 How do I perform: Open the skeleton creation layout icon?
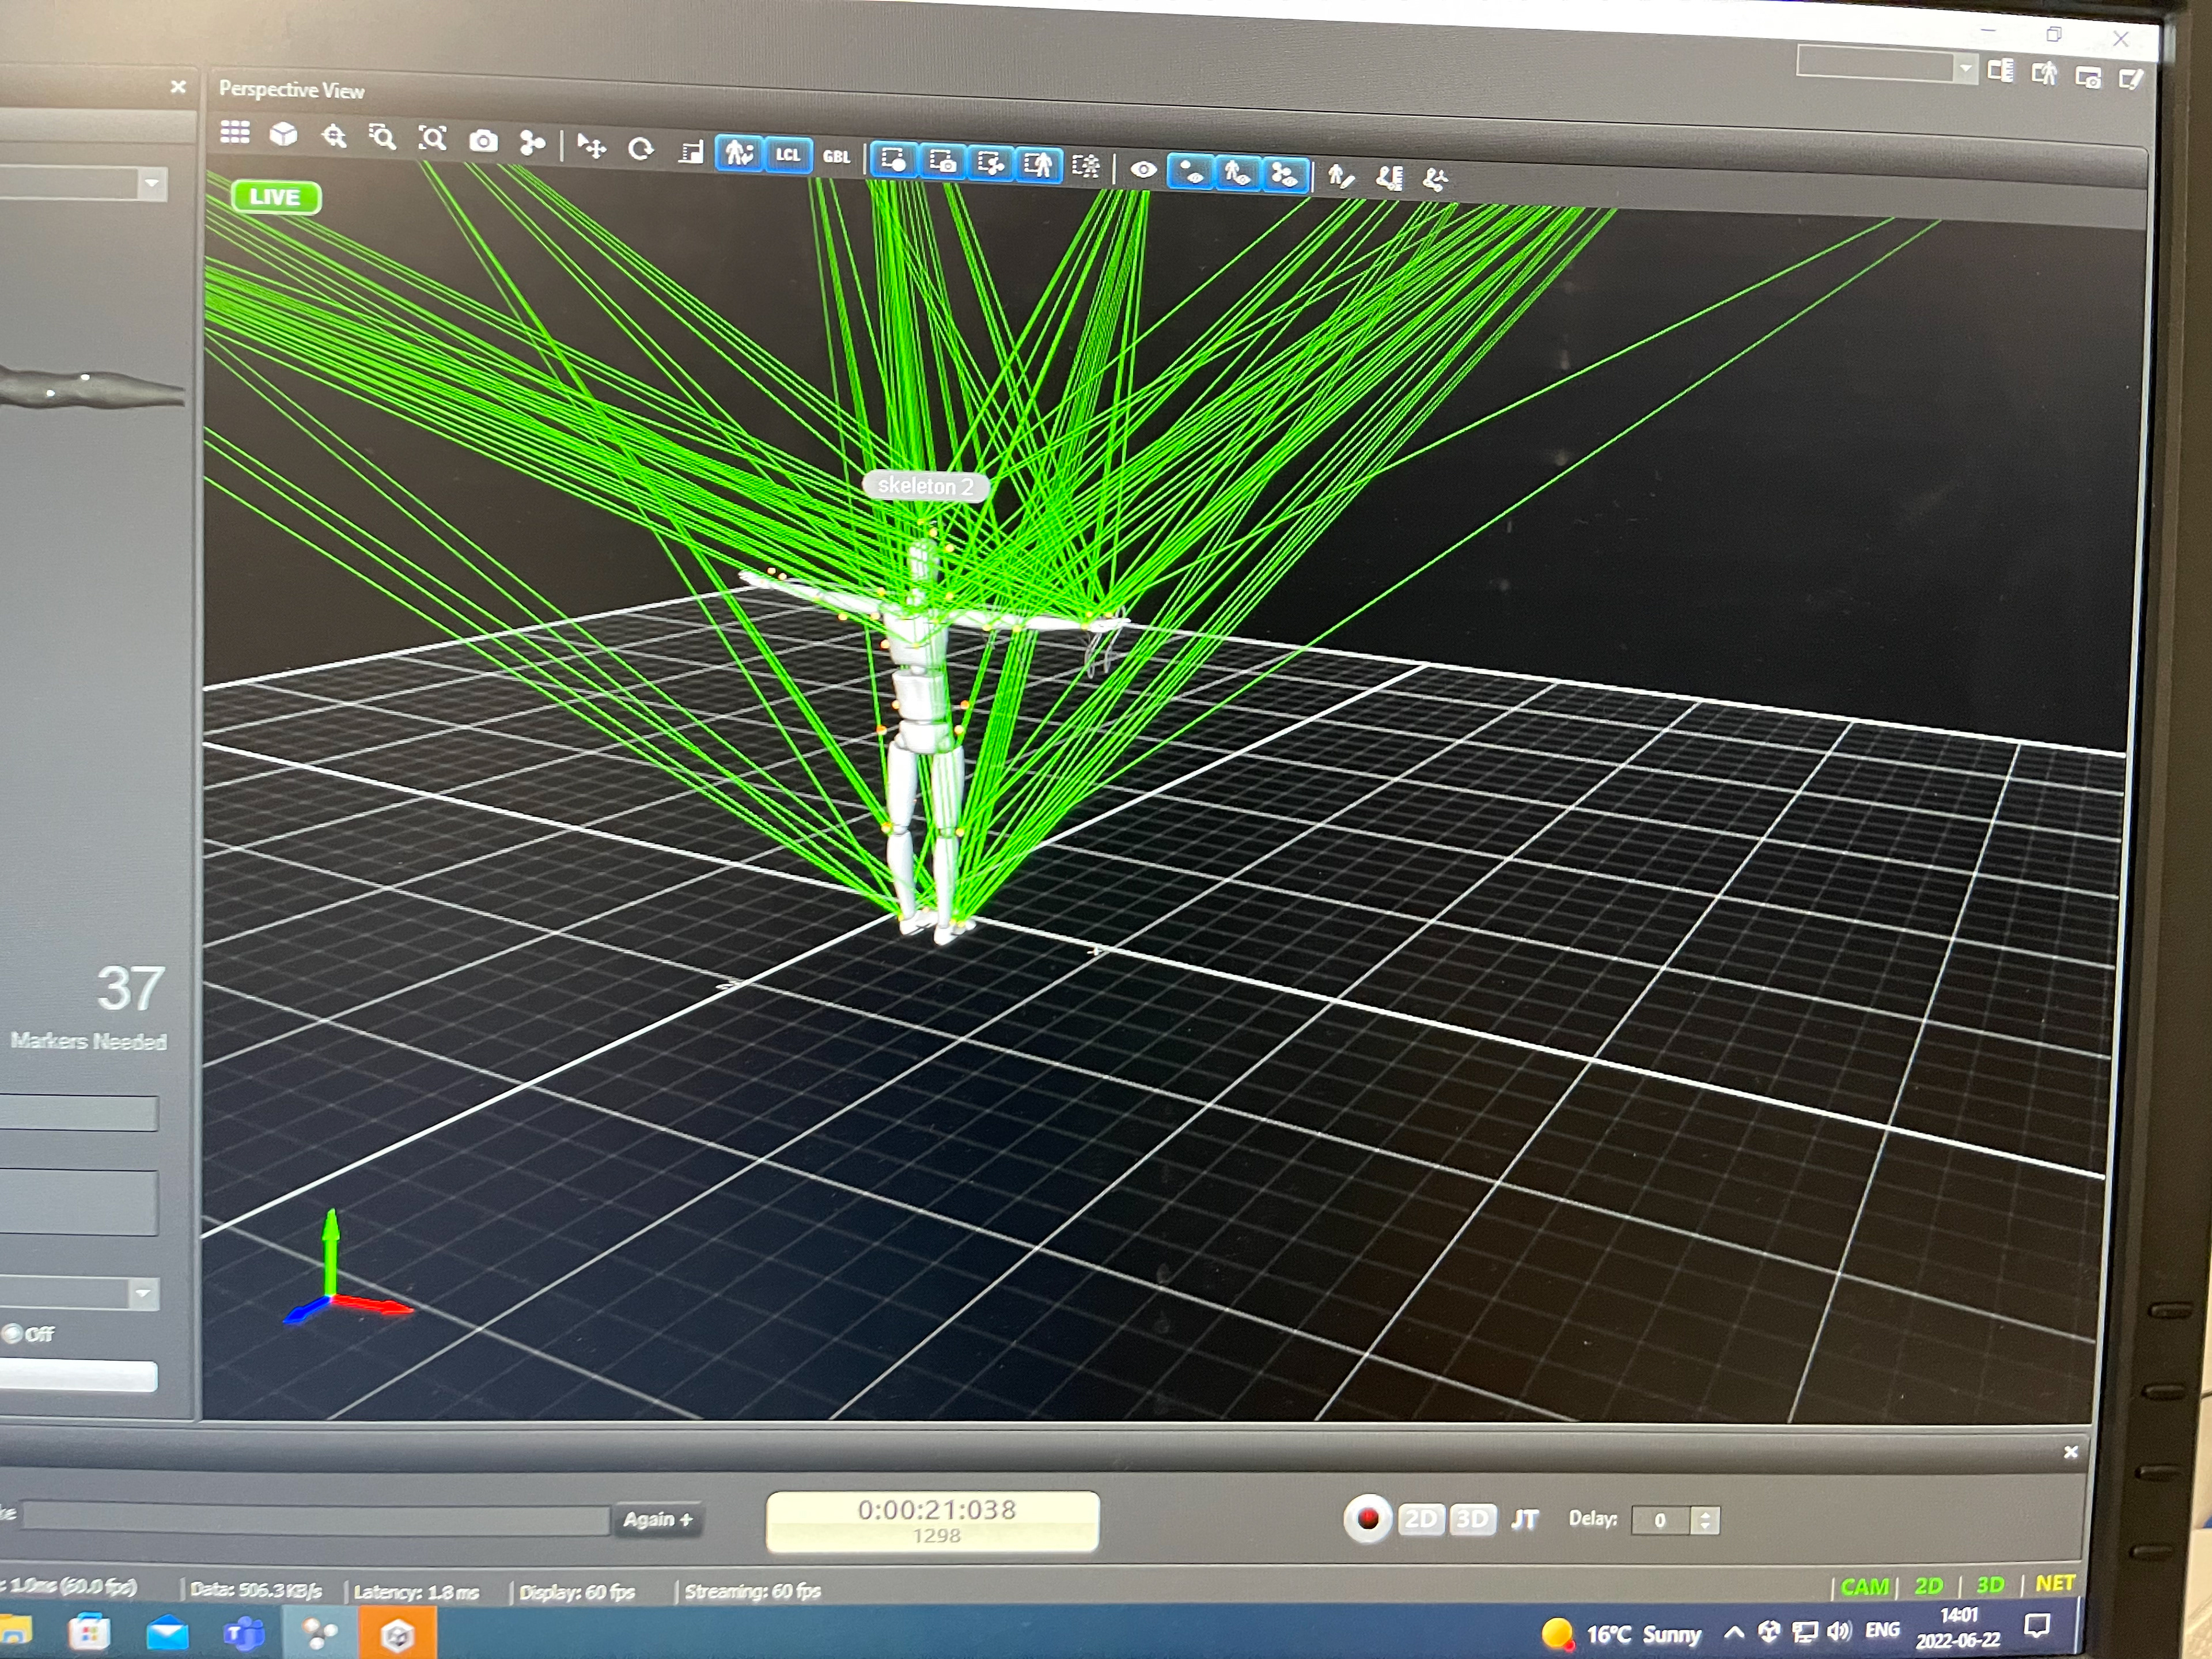[2044, 74]
